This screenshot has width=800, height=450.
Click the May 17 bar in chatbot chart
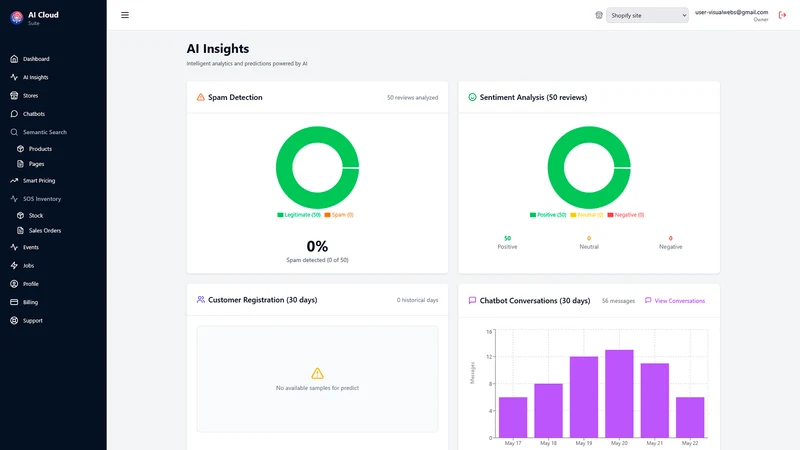[513, 417]
